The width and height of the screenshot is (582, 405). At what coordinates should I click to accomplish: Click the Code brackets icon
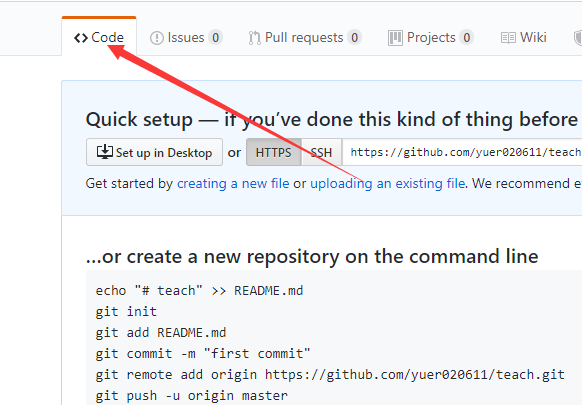click(x=81, y=38)
